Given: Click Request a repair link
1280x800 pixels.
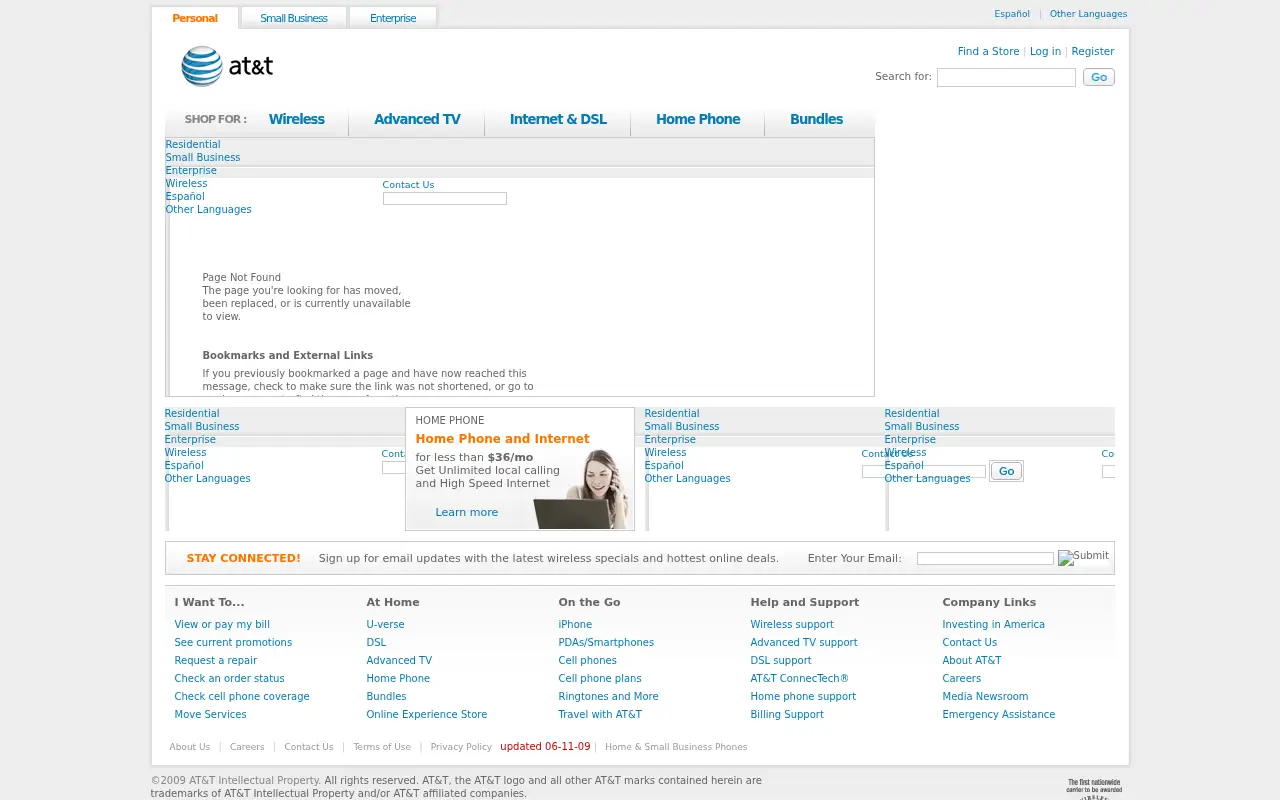Looking at the screenshot, I should (215, 660).
